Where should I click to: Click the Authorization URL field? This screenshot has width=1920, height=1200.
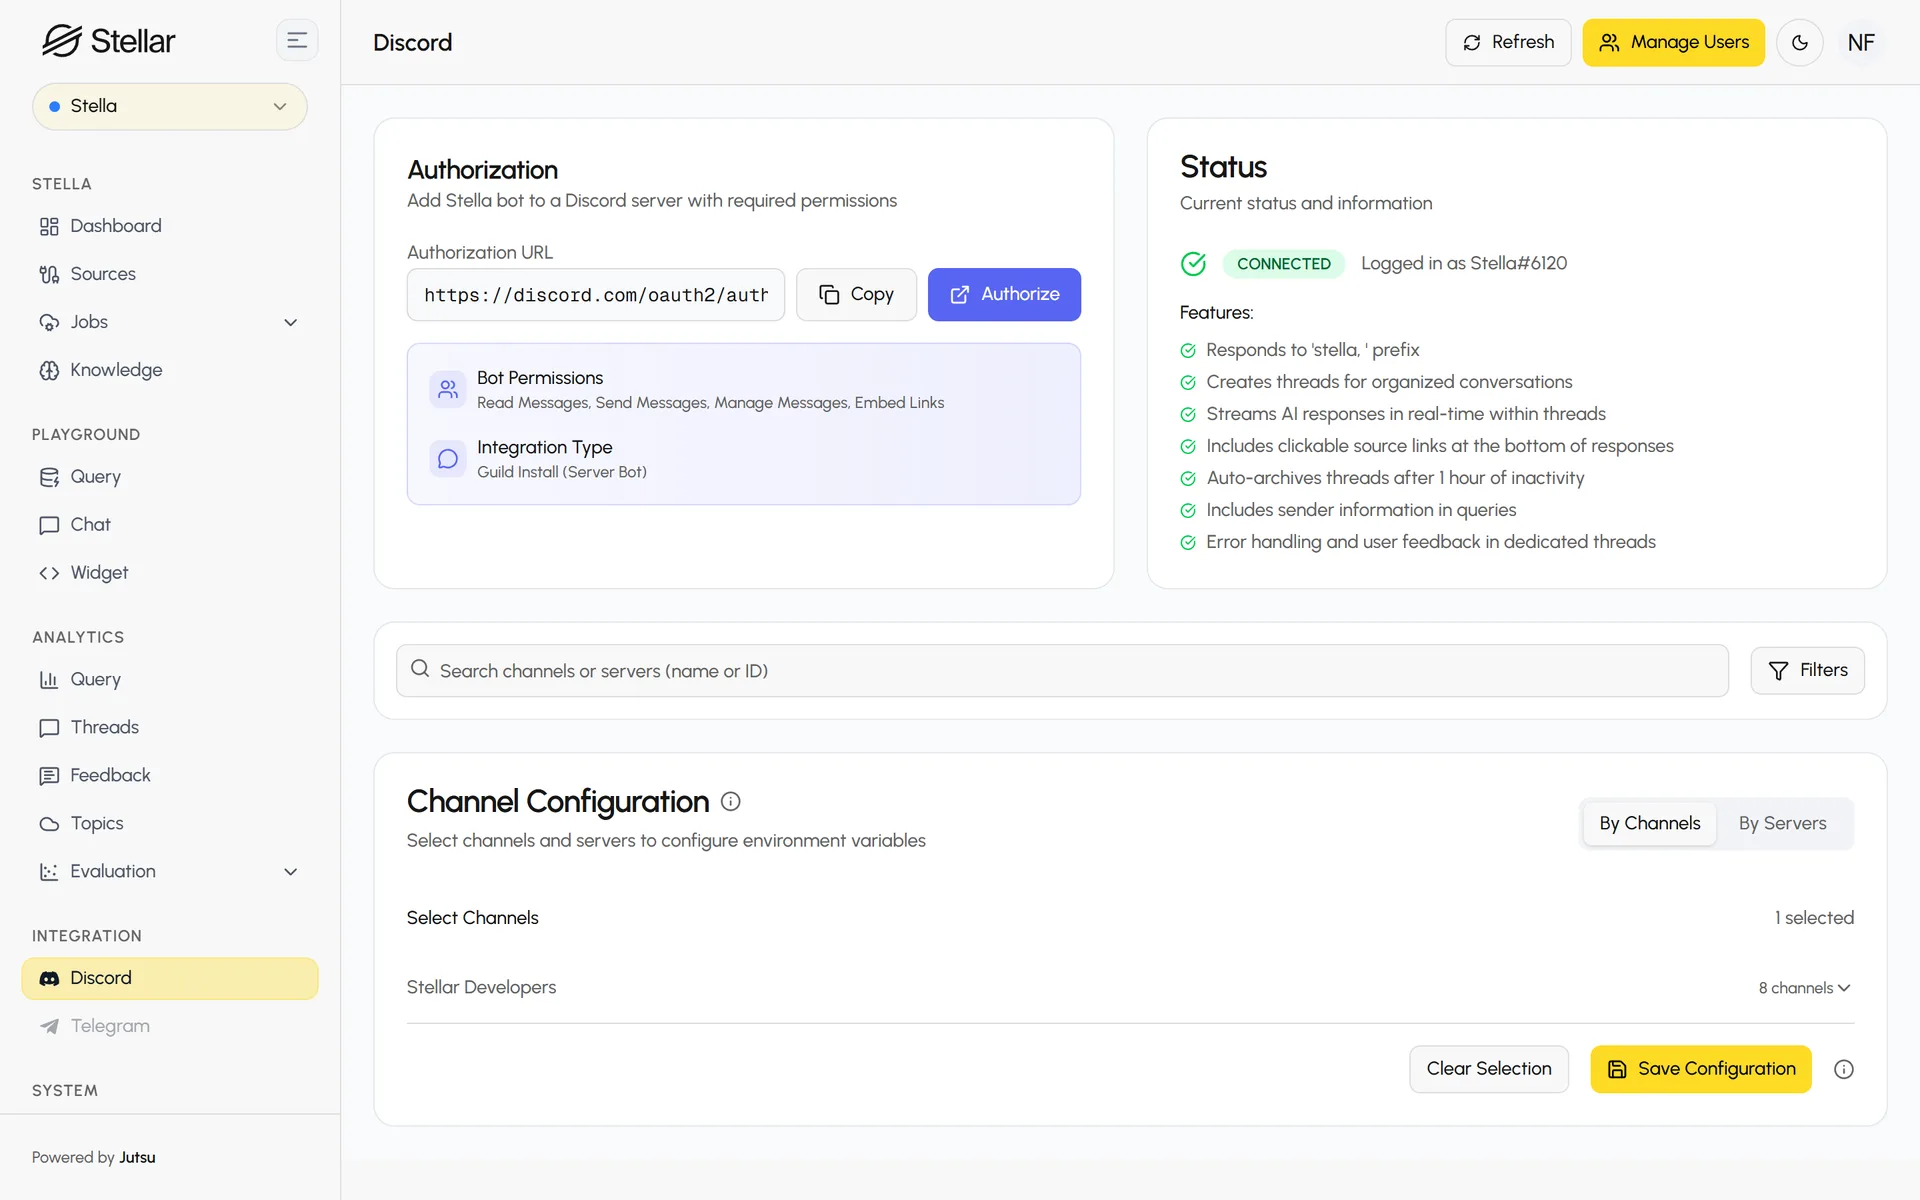click(x=596, y=295)
